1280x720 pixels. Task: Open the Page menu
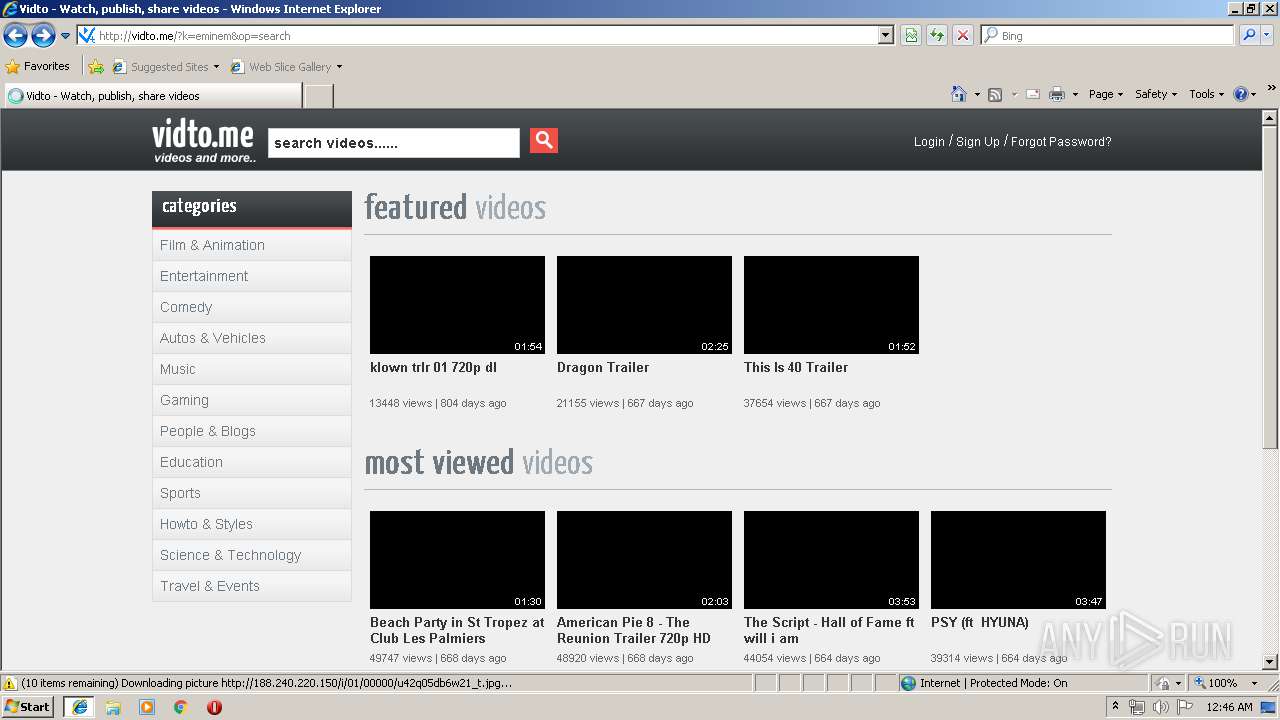coord(1105,94)
